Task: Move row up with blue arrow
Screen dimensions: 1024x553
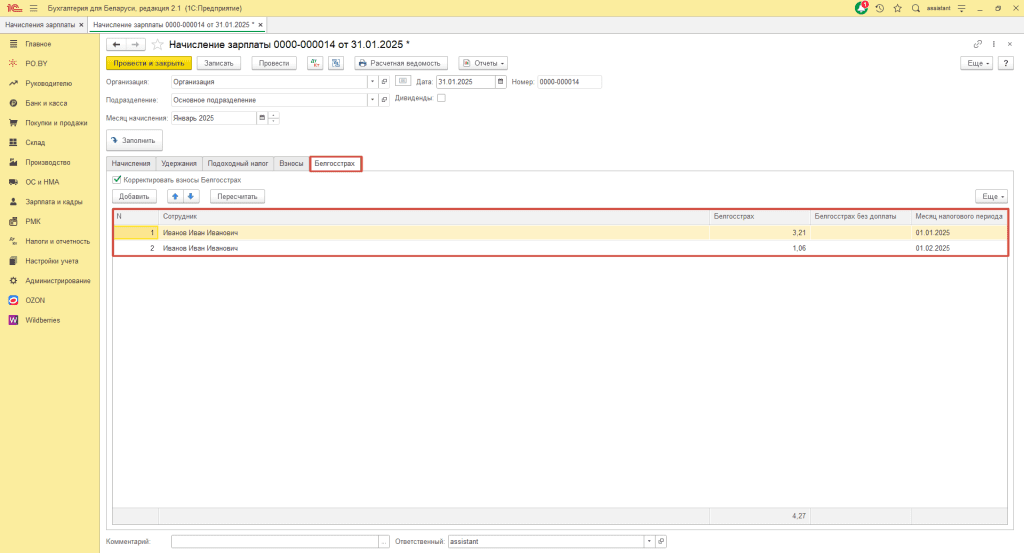Action: tap(176, 196)
